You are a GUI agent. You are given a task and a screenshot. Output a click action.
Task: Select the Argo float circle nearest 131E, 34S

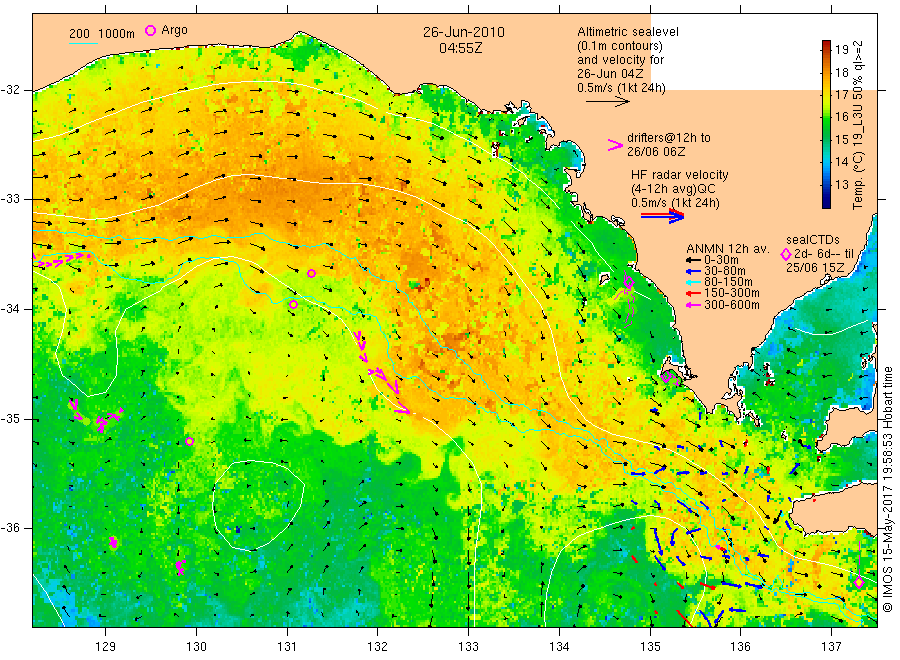293,305
